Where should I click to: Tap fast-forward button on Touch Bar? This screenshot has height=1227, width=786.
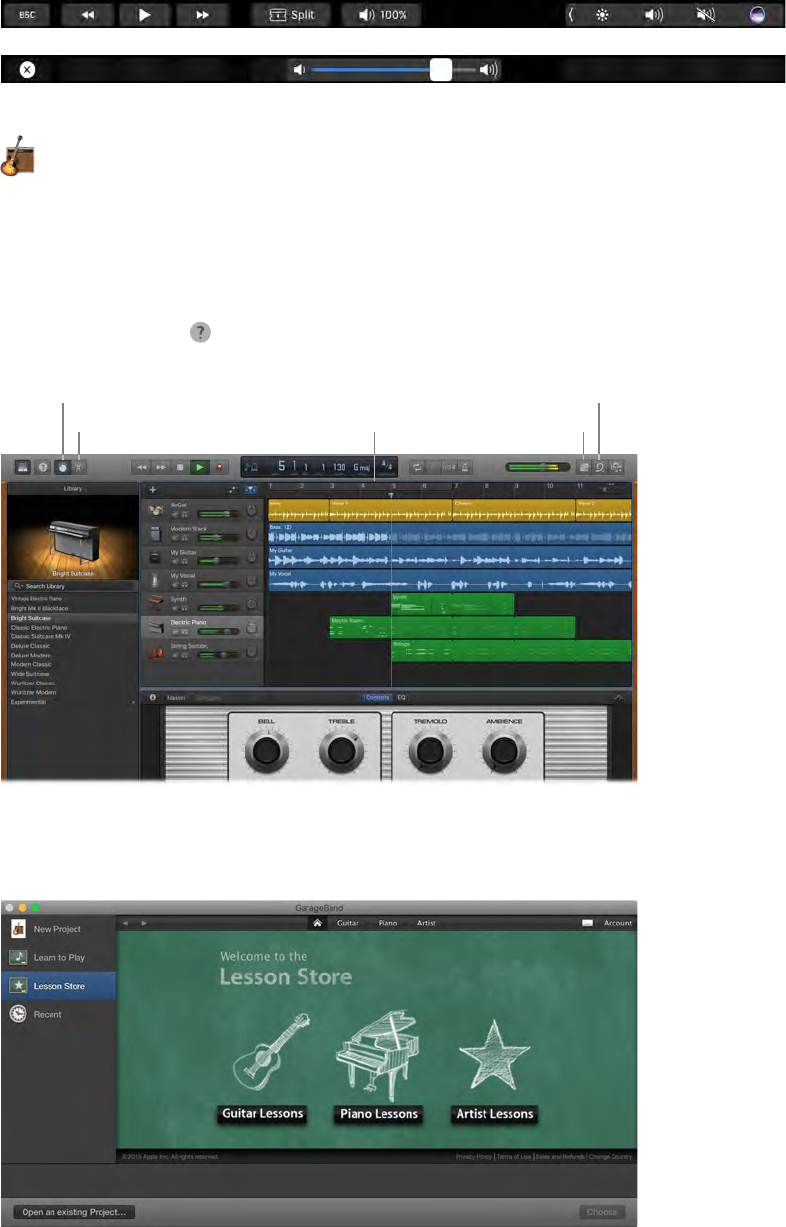pyautogui.click(x=202, y=15)
